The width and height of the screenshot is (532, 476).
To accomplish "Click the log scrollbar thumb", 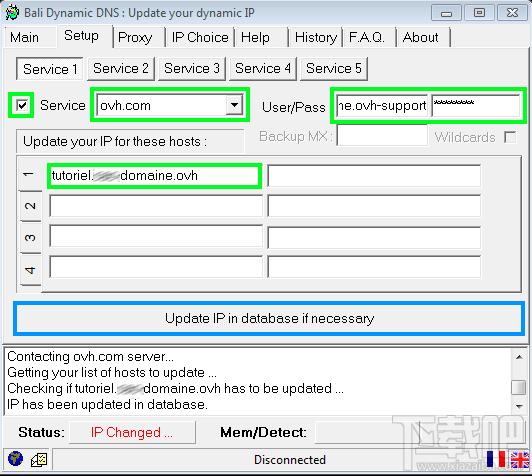I will pyautogui.click(x=519, y=387).
